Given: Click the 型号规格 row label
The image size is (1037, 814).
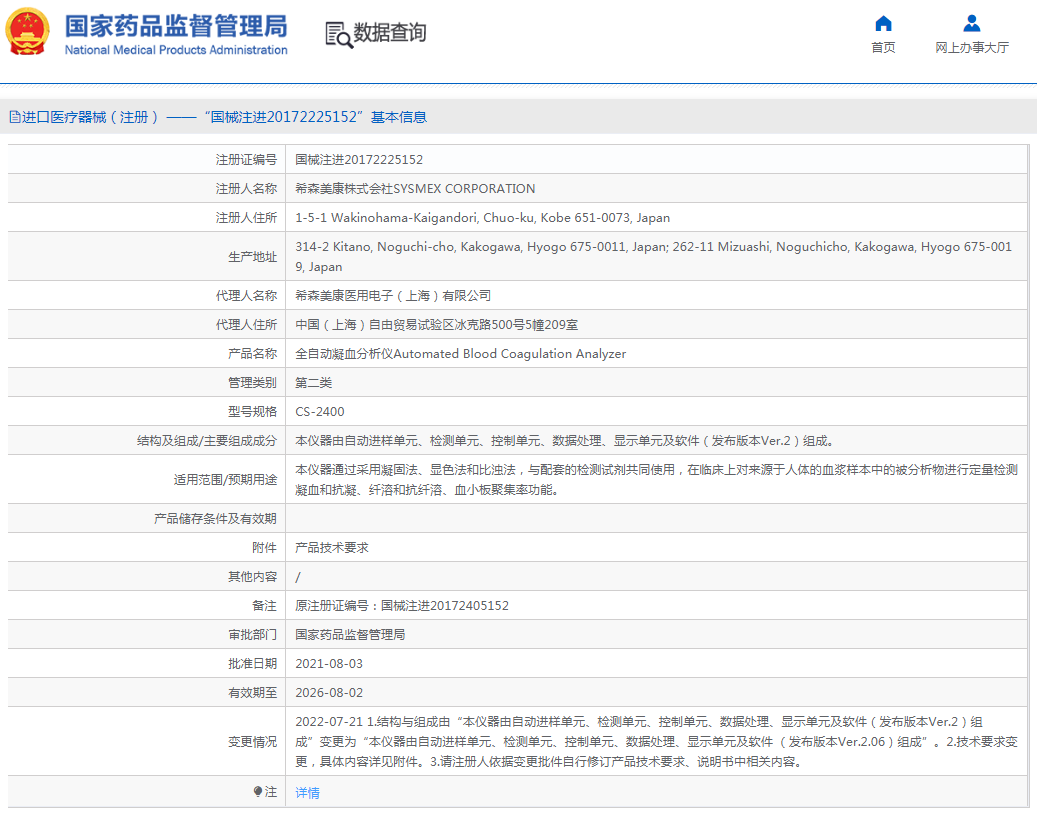Looking at the screenshot, I should (x=252, y=412).
